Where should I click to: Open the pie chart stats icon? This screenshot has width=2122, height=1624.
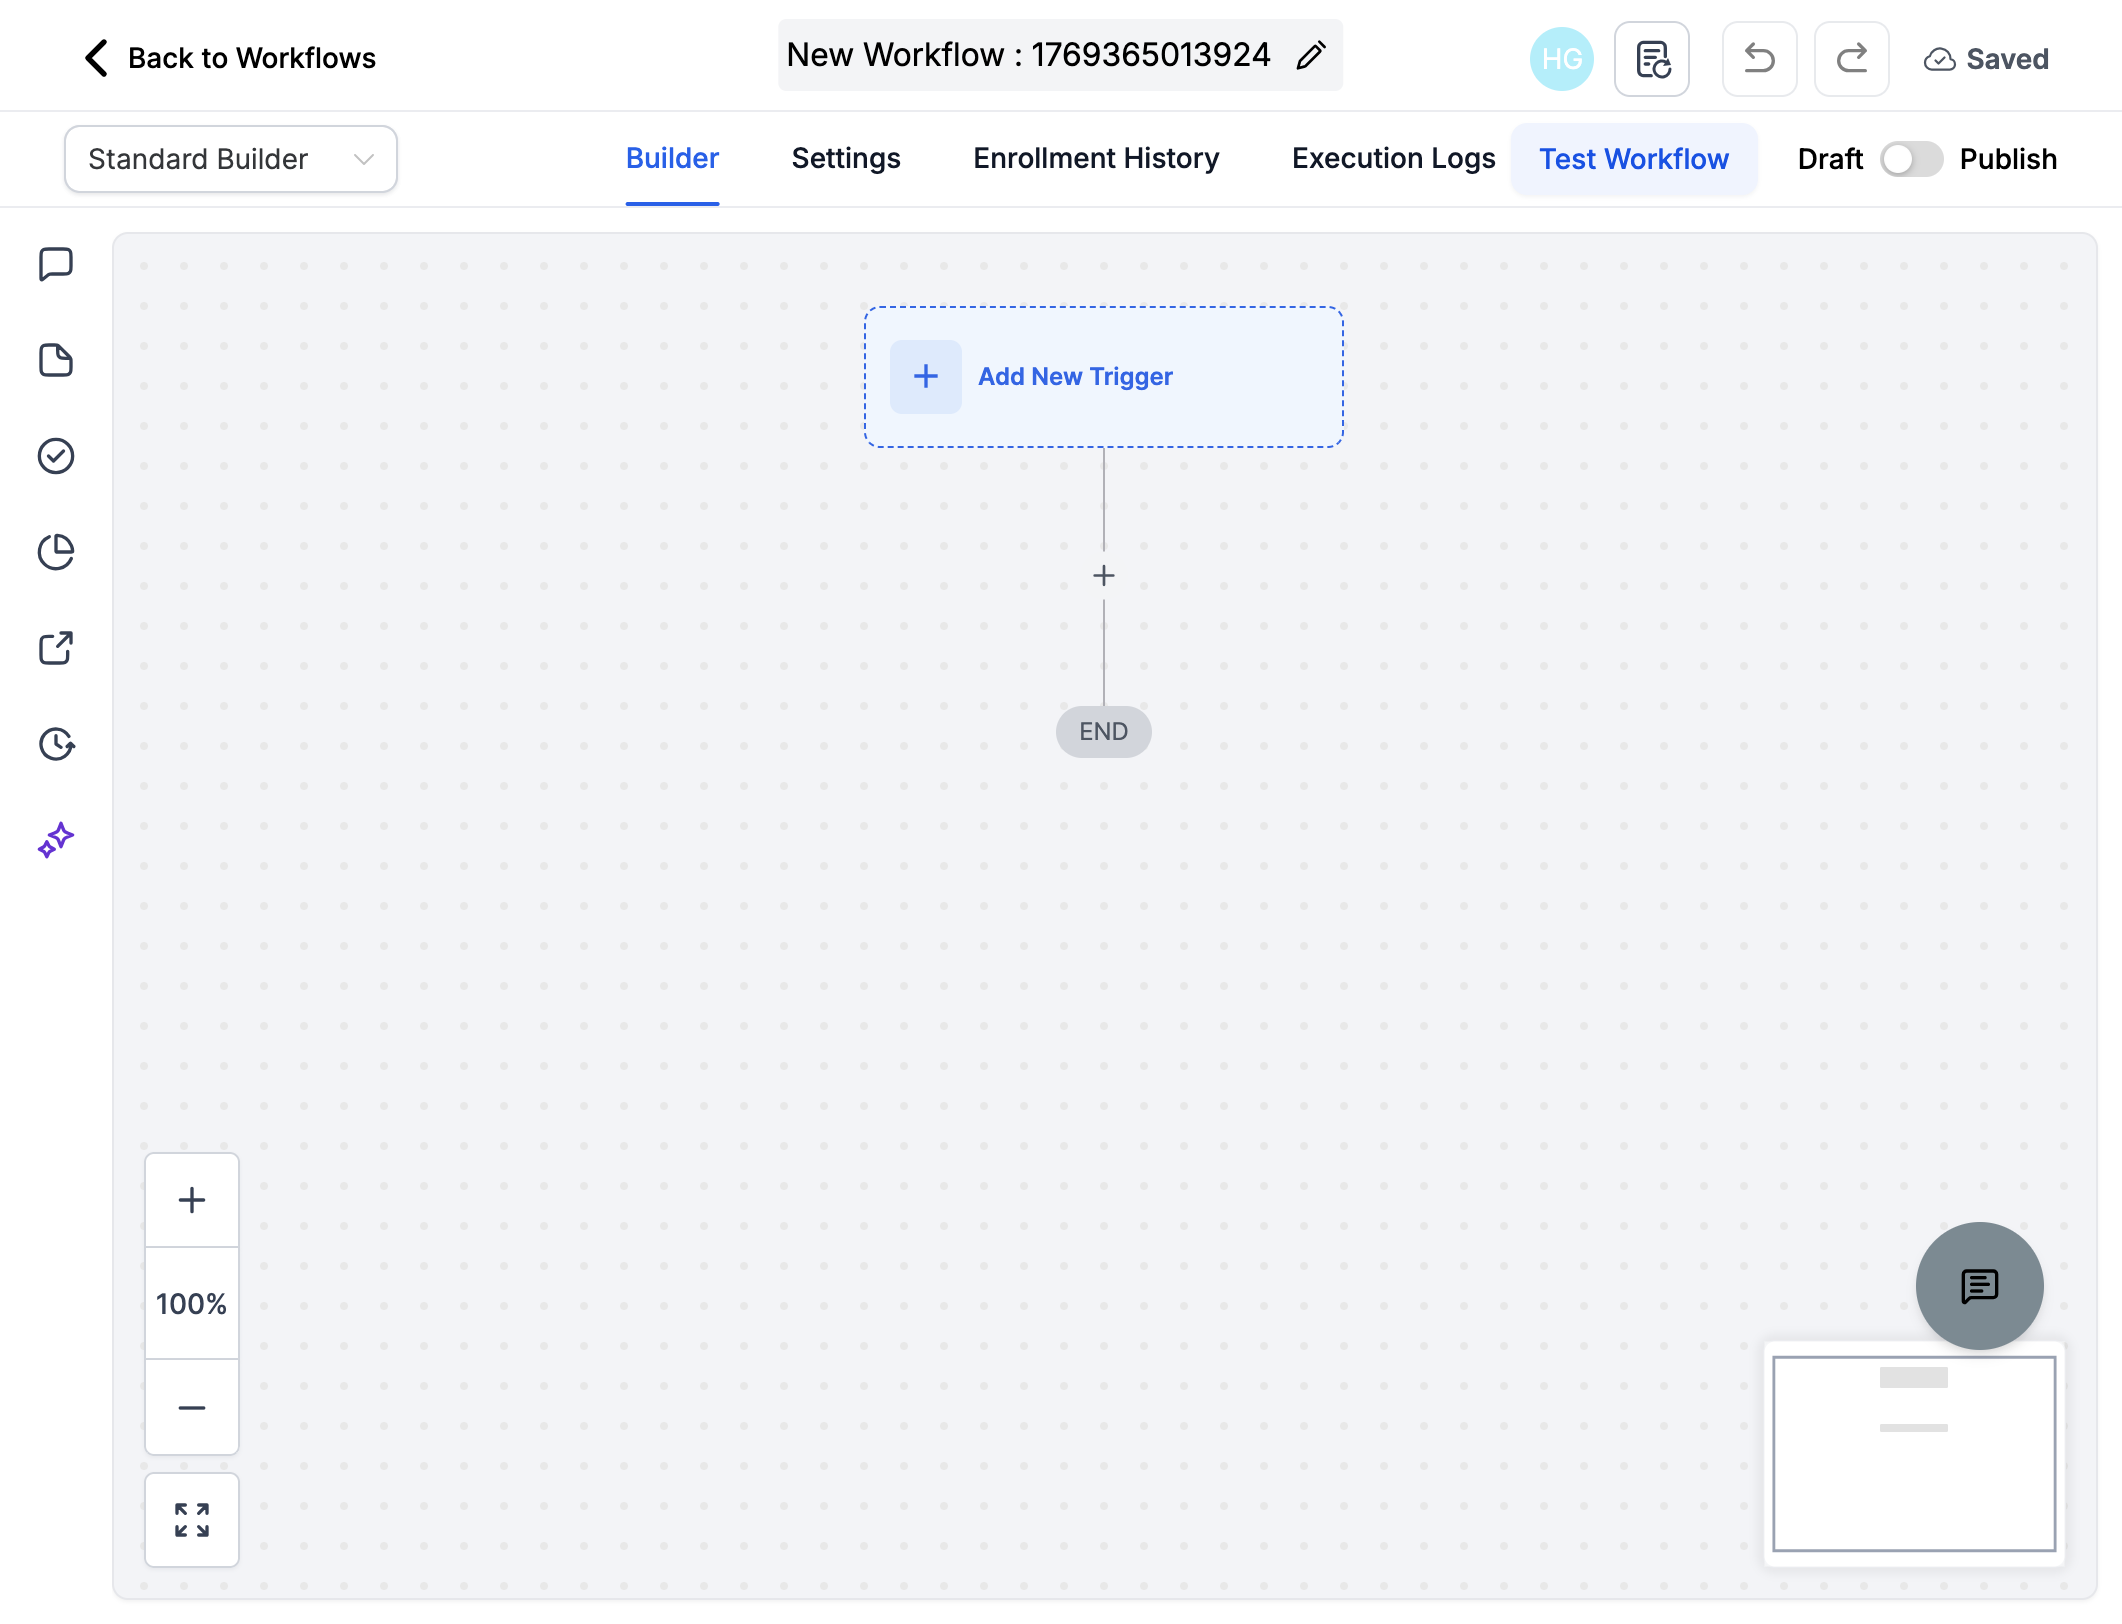point(56,552)
